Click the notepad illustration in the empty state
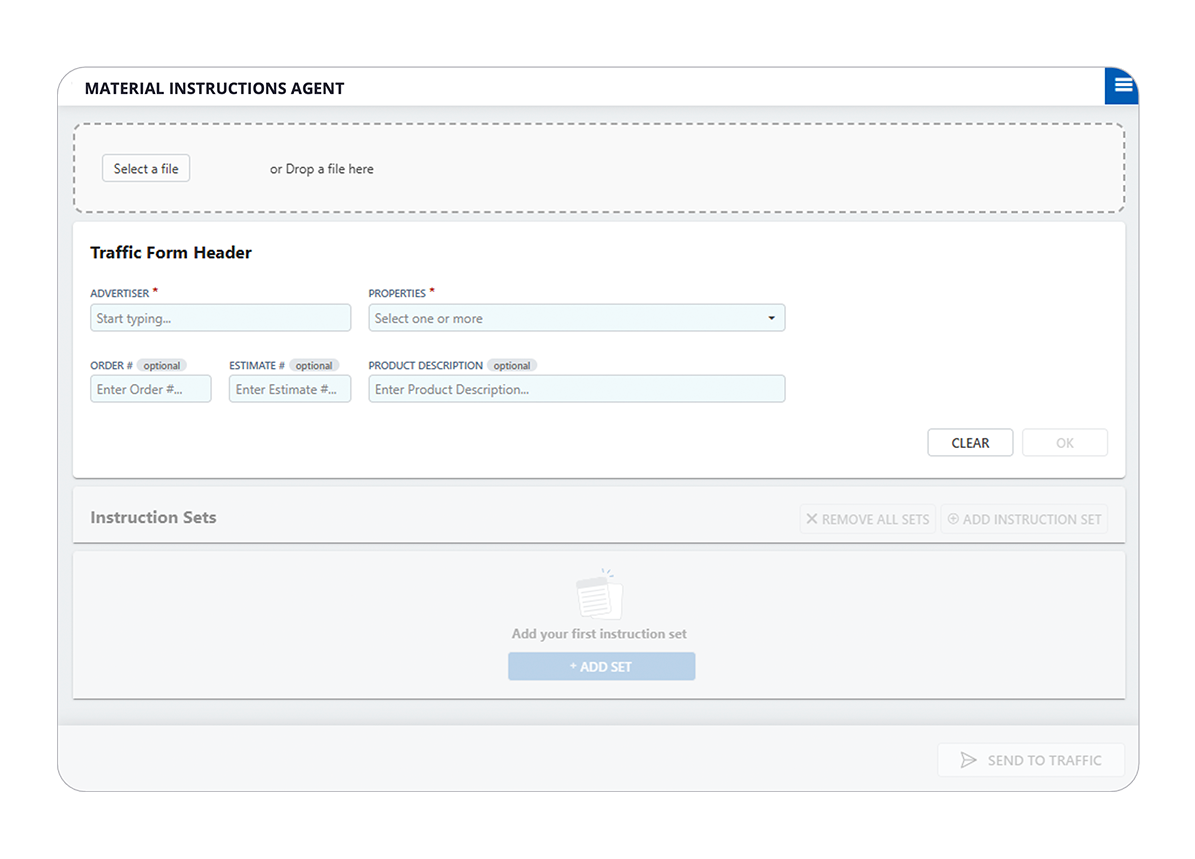The height and width of the screenshot is (859, 1195). point(600,596)
